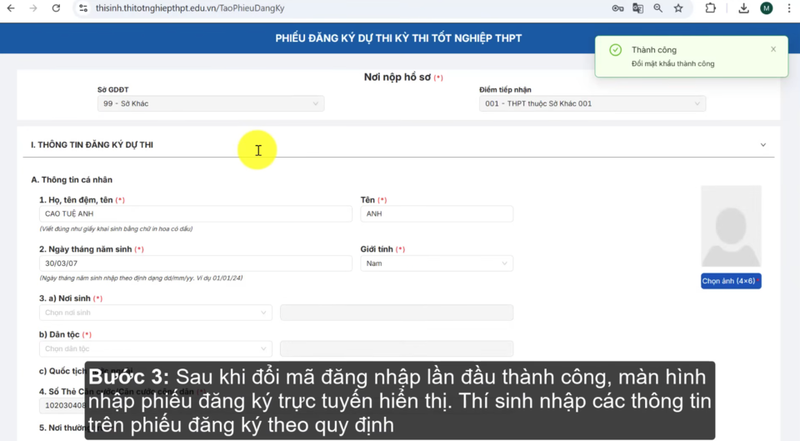
Task: Open the browser three-dot menu
Action: point(789,8)
